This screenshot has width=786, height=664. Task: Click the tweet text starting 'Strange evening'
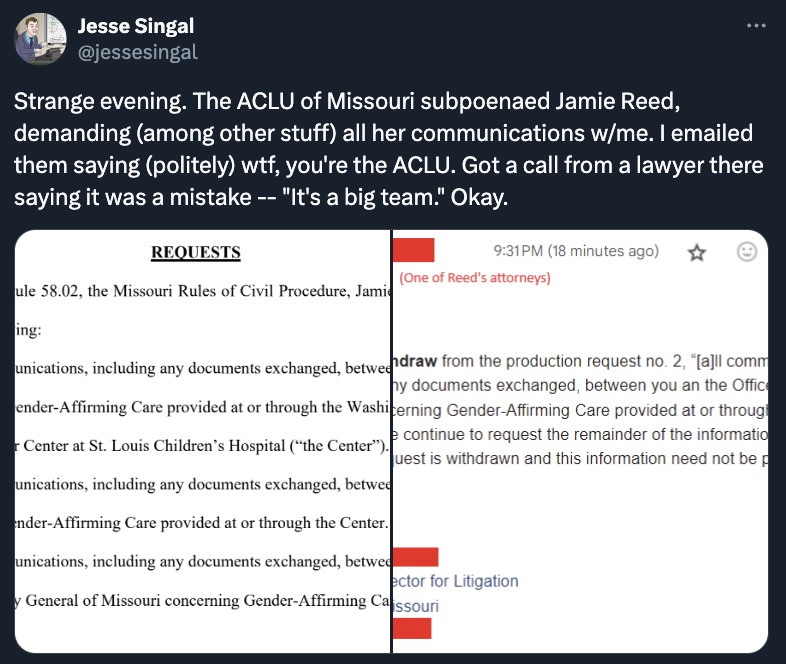pos(388,149)
